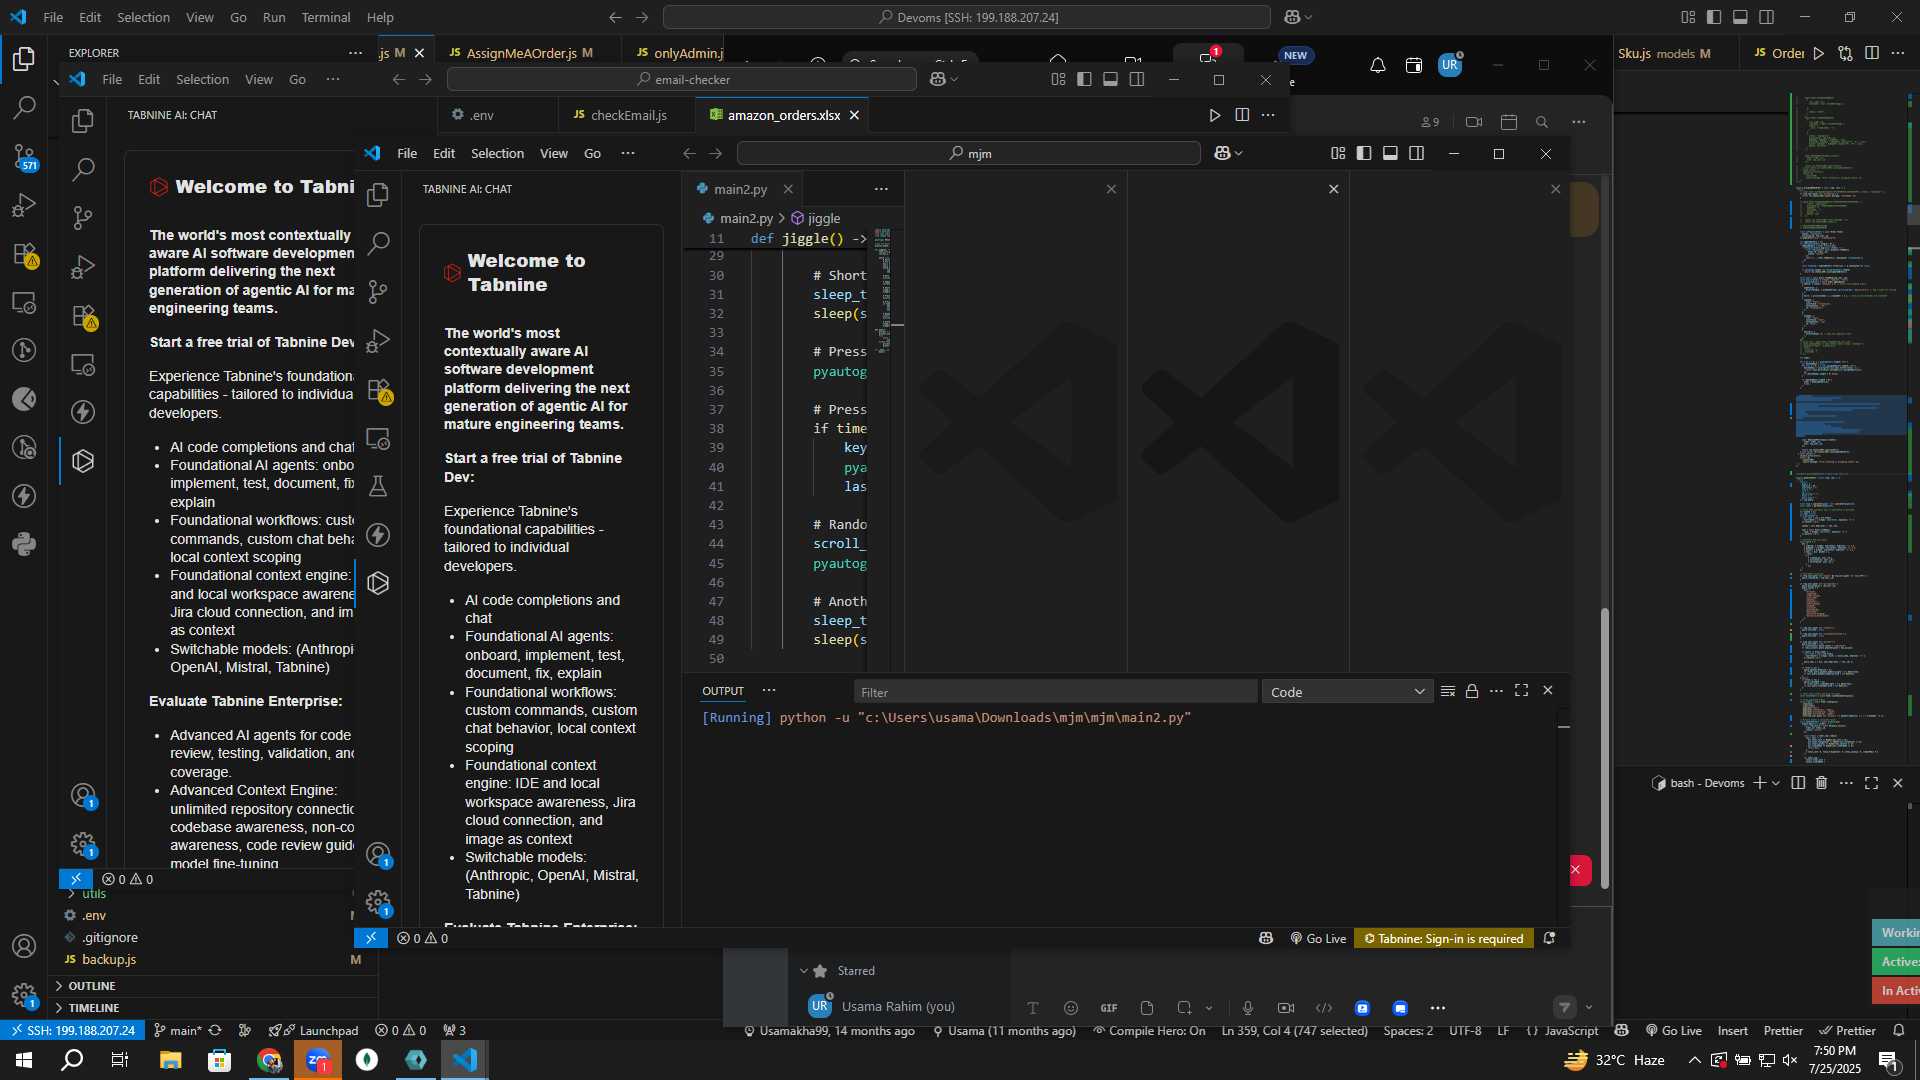The width and height of the screenshot is (1920, 1080).
Task: Switch to AssignMeAOrder.js tab in Devoms
Action: tap(522, 53)
